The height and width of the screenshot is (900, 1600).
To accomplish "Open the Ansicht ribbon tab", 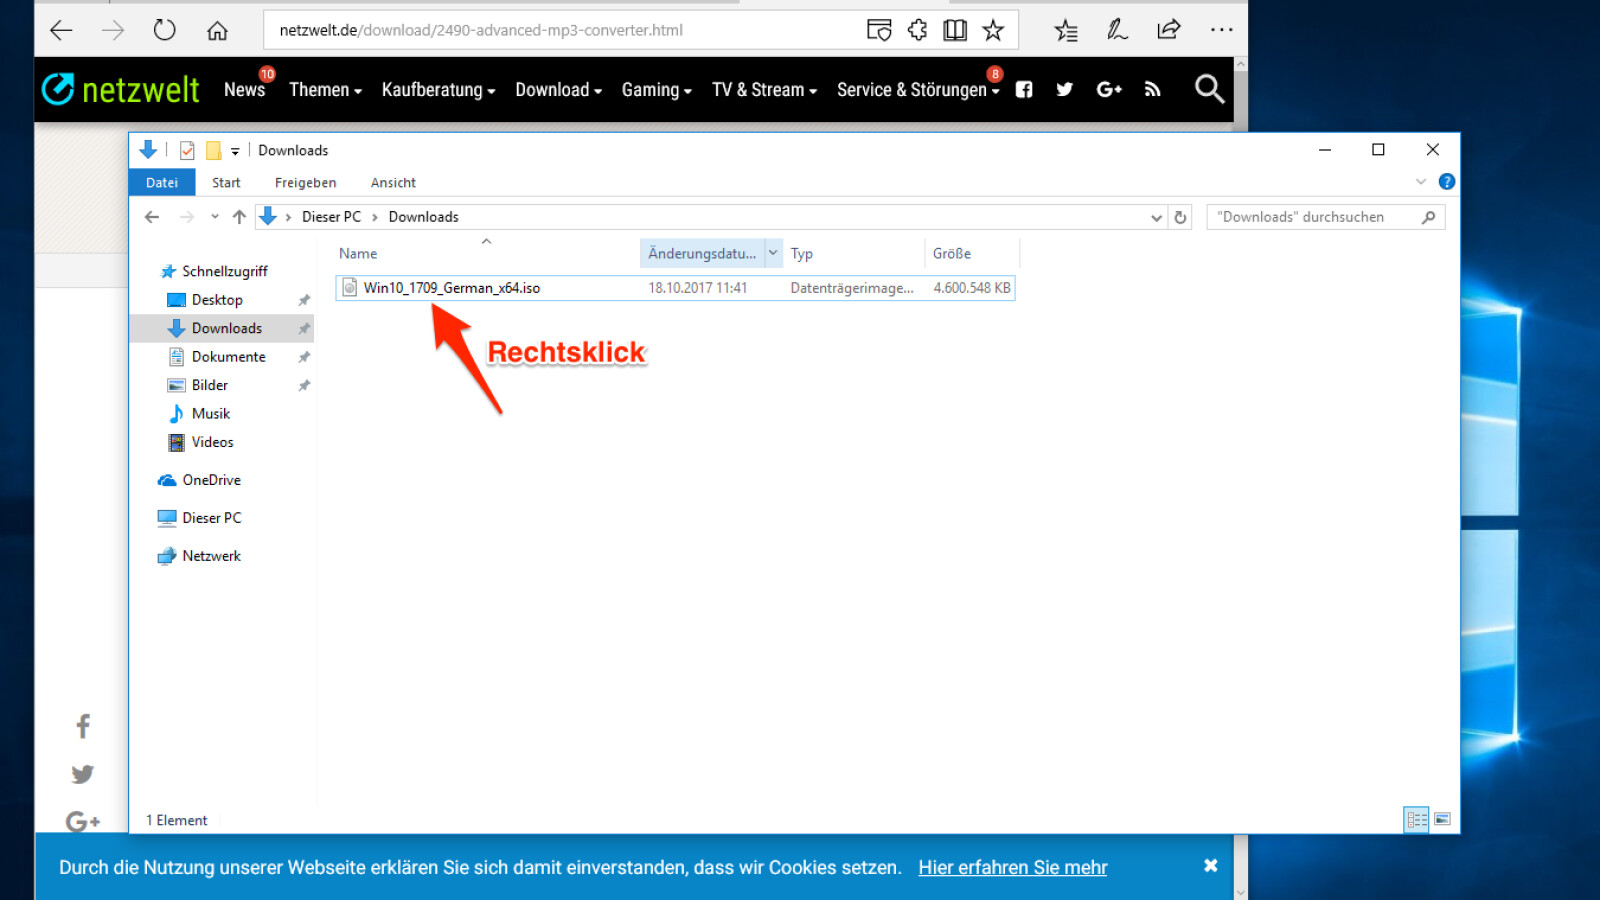I will tap(393, 182).
